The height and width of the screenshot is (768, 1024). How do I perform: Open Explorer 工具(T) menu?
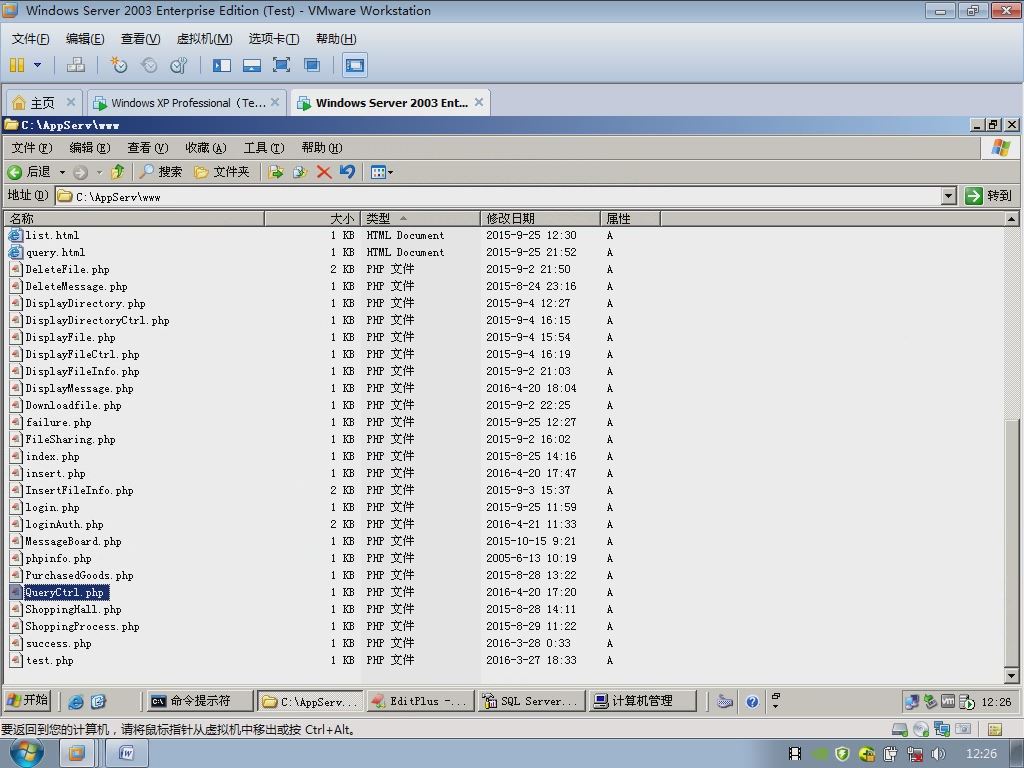[264, 148]
